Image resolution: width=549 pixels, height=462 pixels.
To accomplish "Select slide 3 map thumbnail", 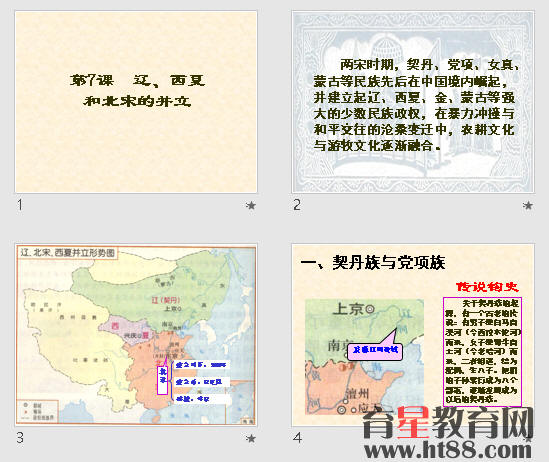I will (136, 335).
